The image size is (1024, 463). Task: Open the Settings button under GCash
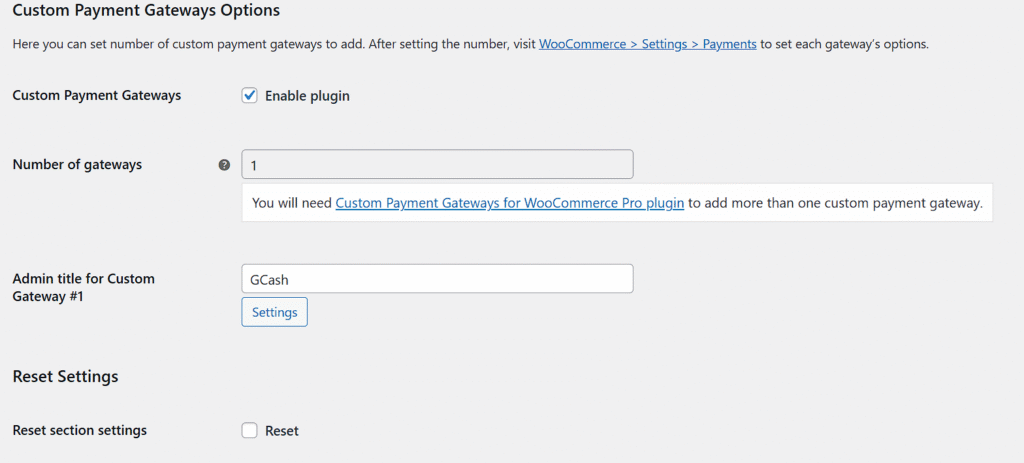pos(274,312)
